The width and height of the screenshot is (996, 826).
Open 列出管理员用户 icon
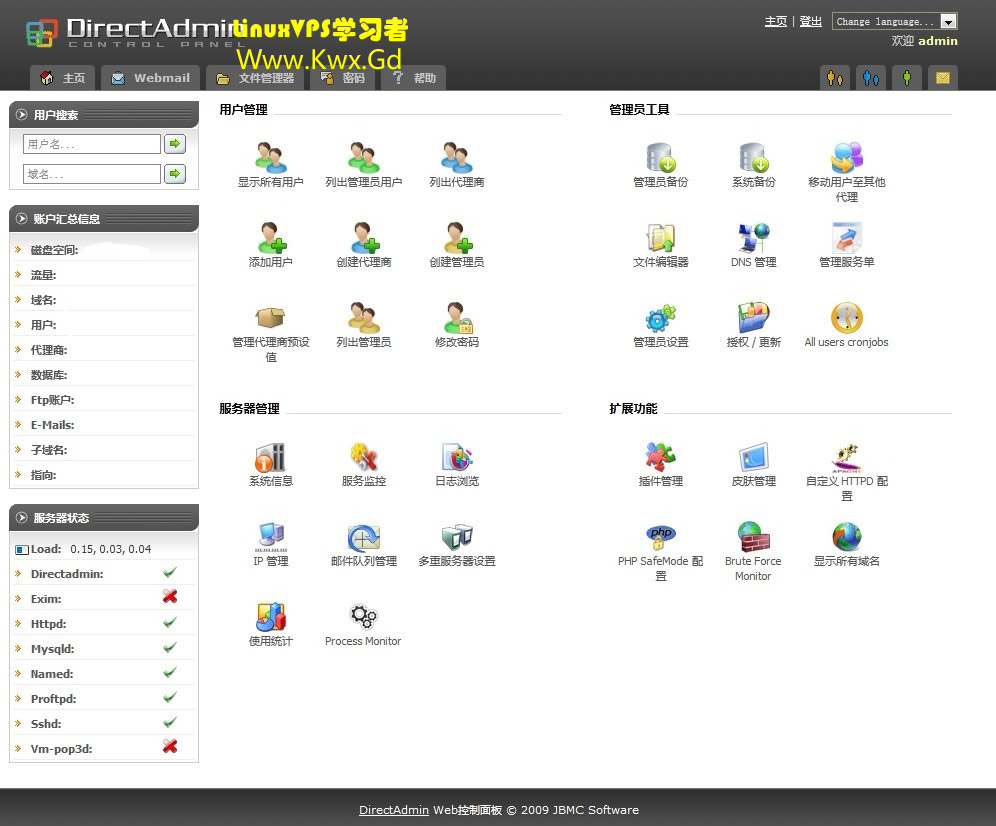(x=363, y=157)
